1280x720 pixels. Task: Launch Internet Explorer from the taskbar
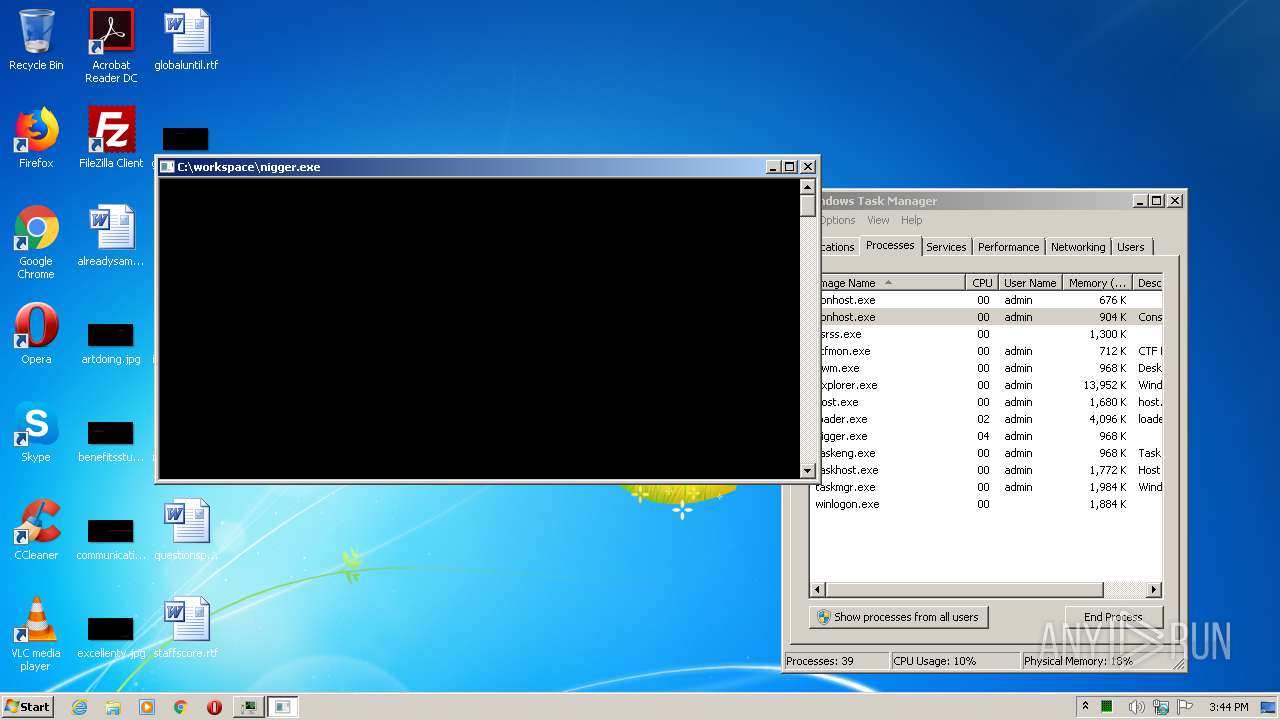coord(79,707)
